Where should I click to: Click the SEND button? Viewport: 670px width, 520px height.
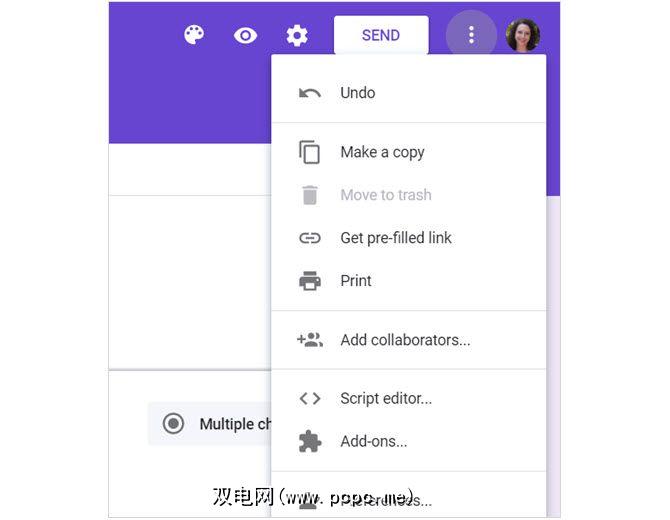[x=381, y=35]
